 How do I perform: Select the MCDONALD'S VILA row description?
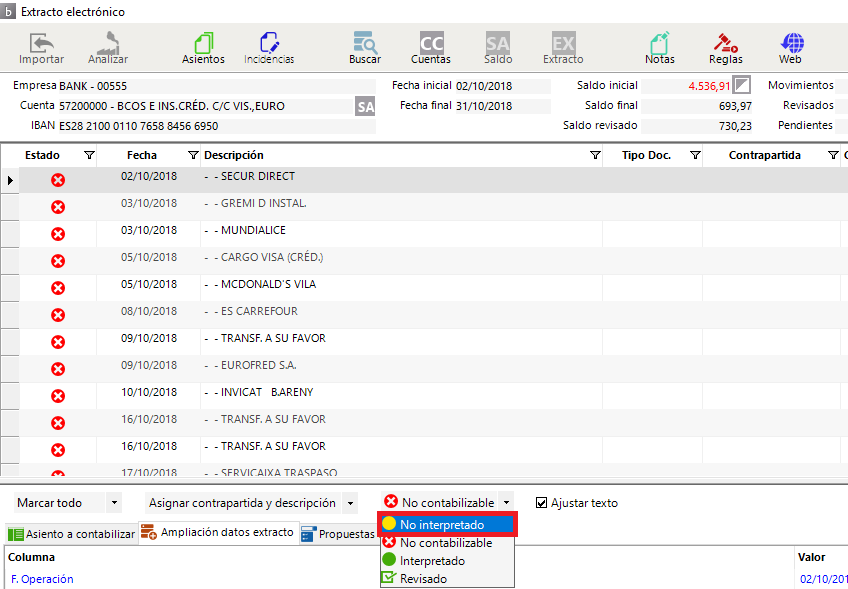point(268,284)
